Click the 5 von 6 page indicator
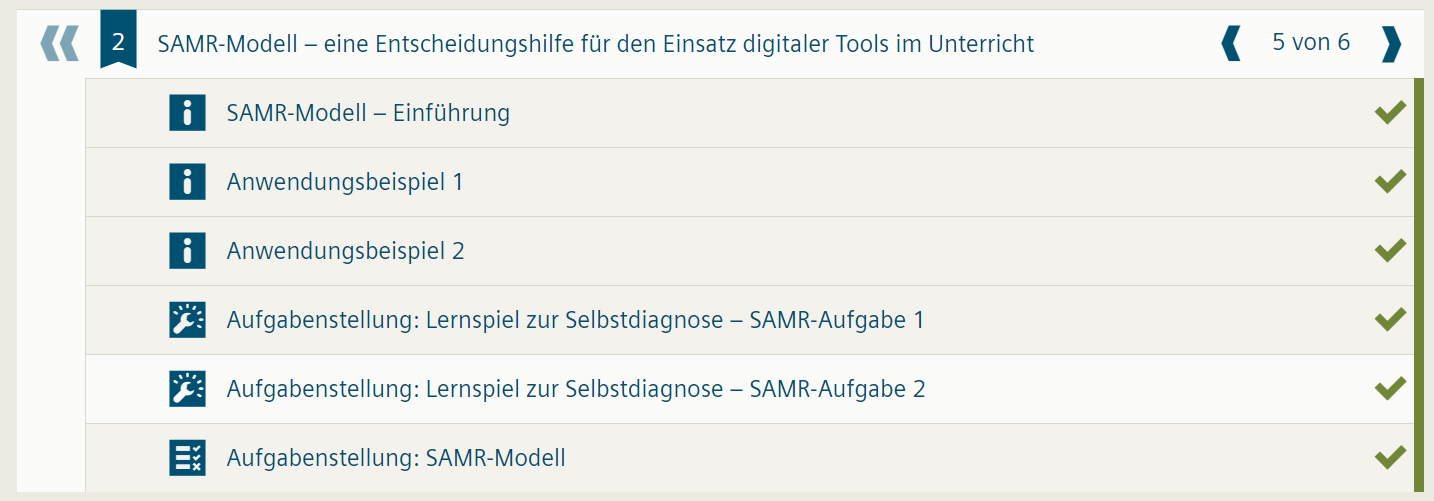Viewport: 1434px width, 501px height. [1311, 42]
